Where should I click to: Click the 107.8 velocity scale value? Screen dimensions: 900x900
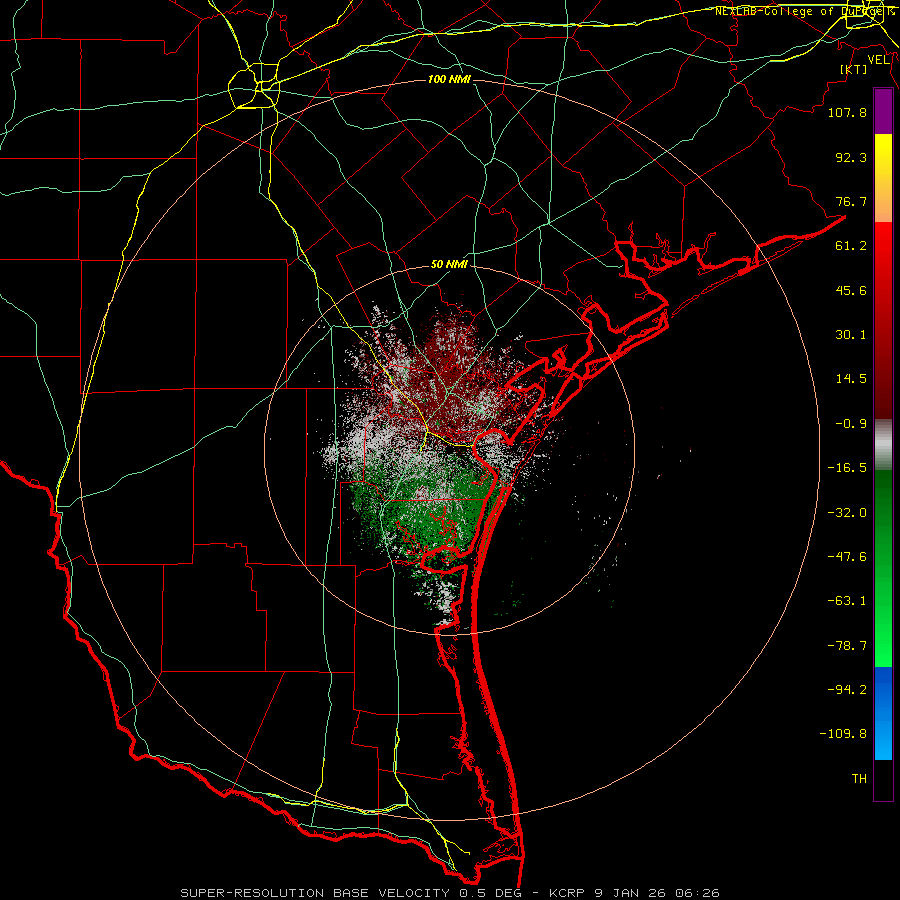click(x=847, y=112)
